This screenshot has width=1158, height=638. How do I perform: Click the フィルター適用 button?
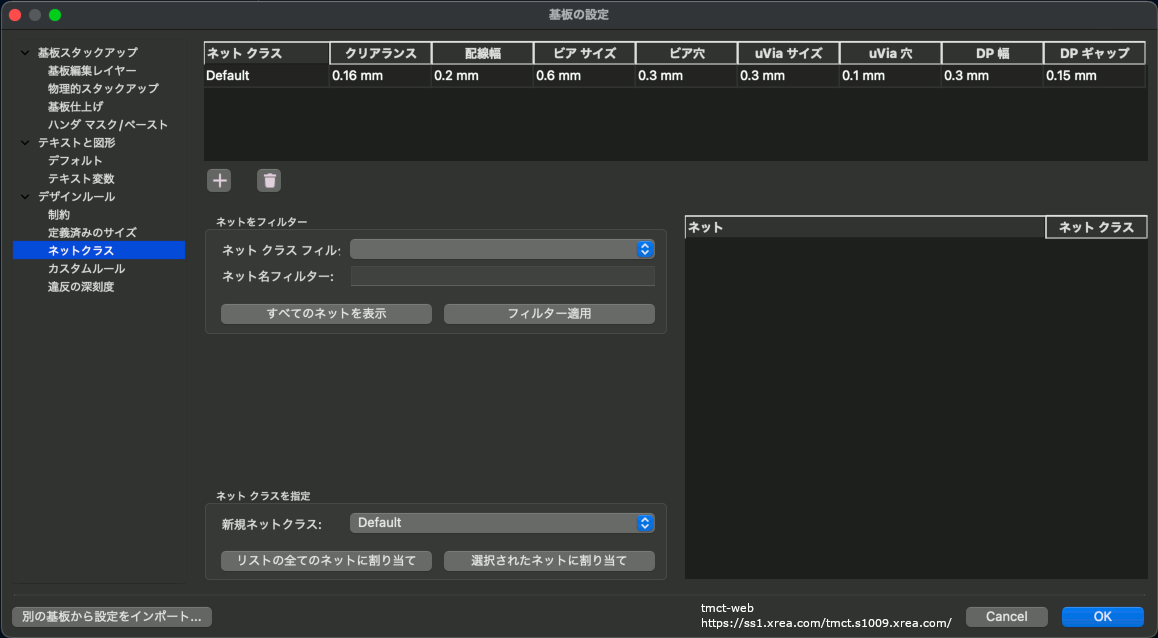[x=549, y=314]
